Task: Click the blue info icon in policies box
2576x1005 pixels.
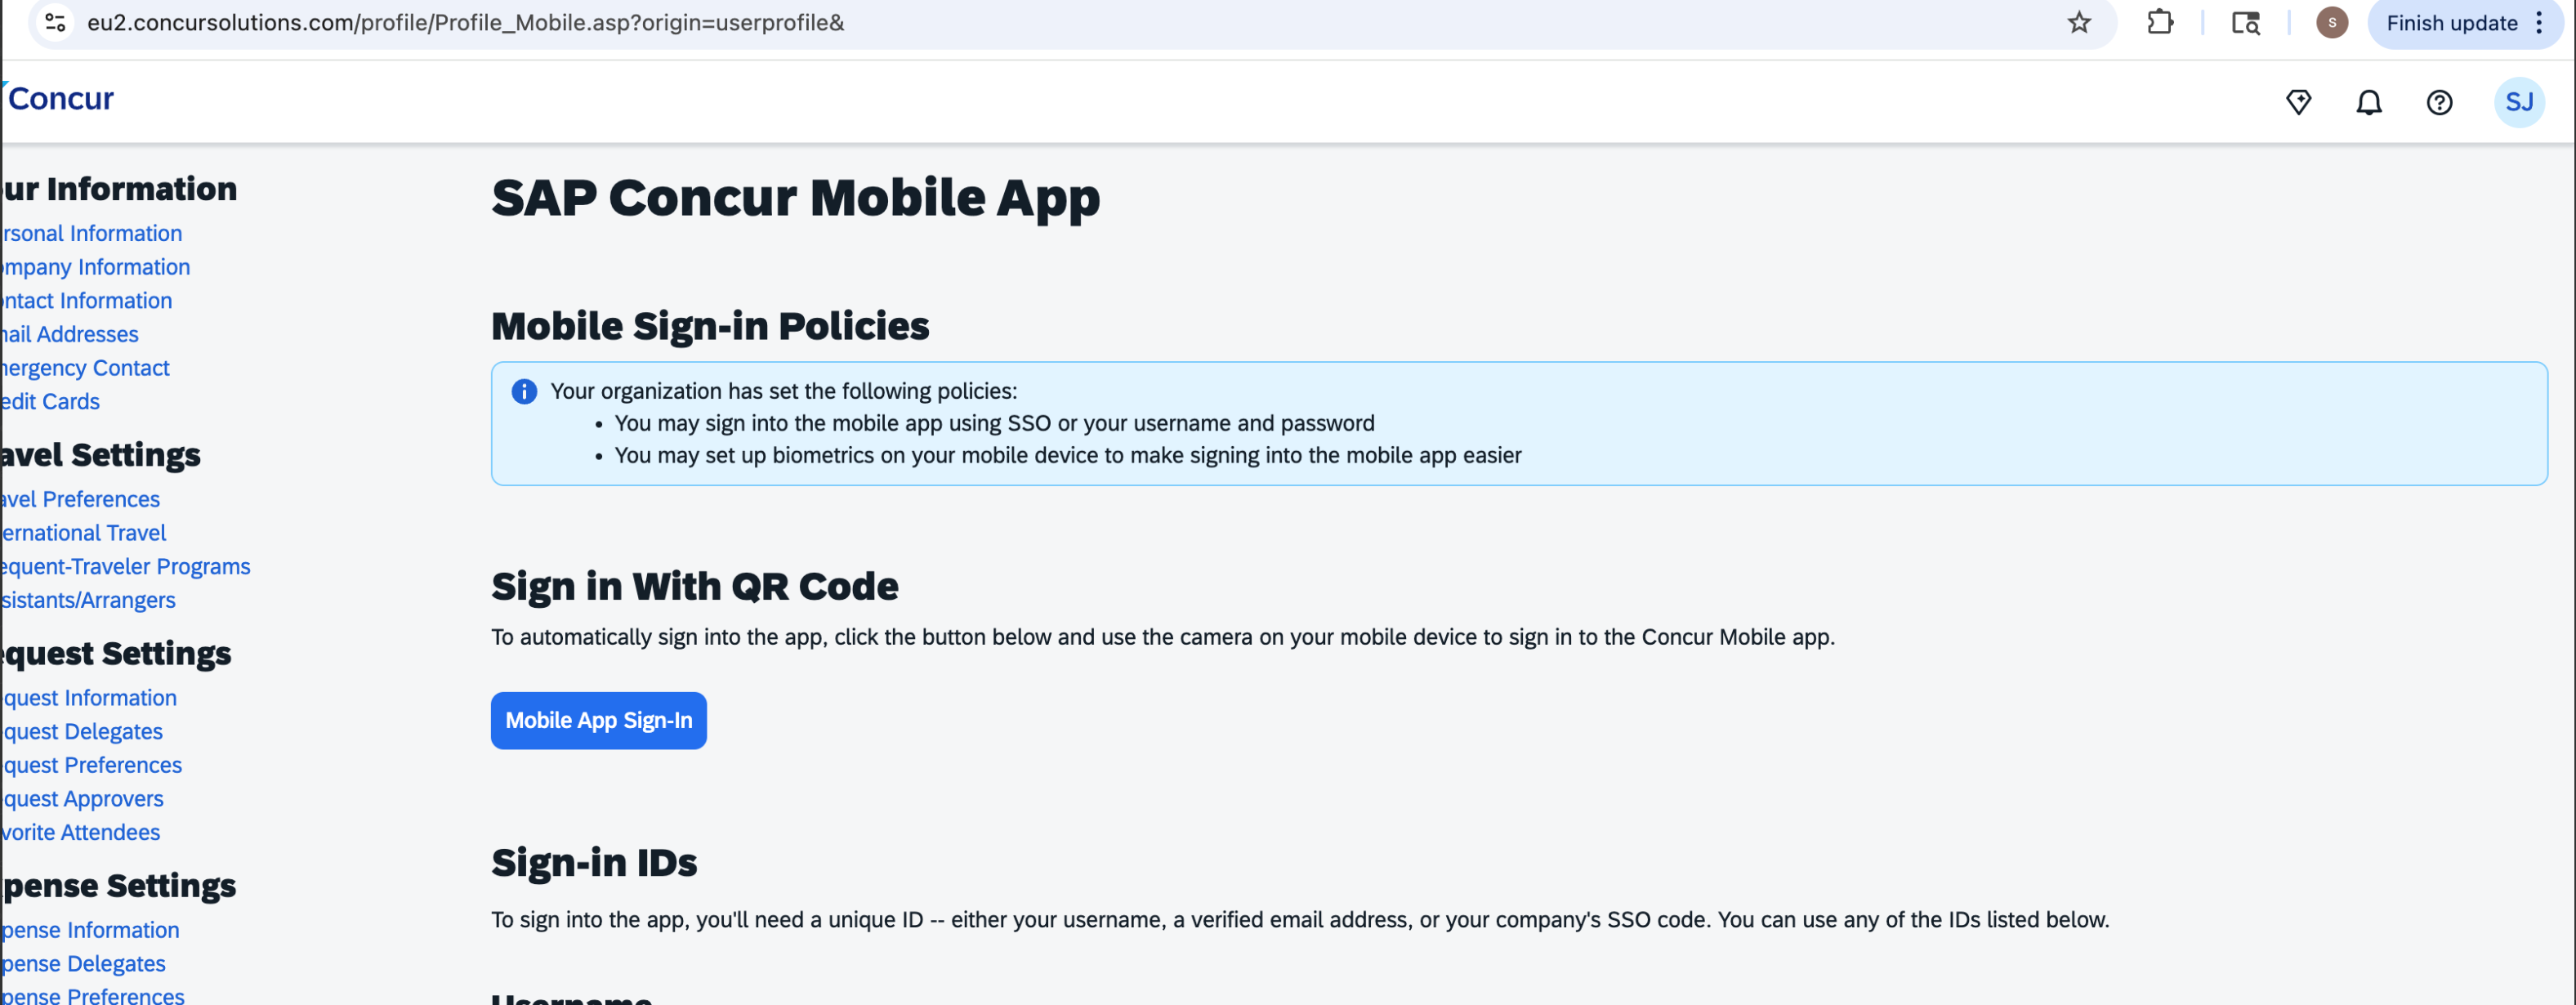Action: click(x=524, y=391)
